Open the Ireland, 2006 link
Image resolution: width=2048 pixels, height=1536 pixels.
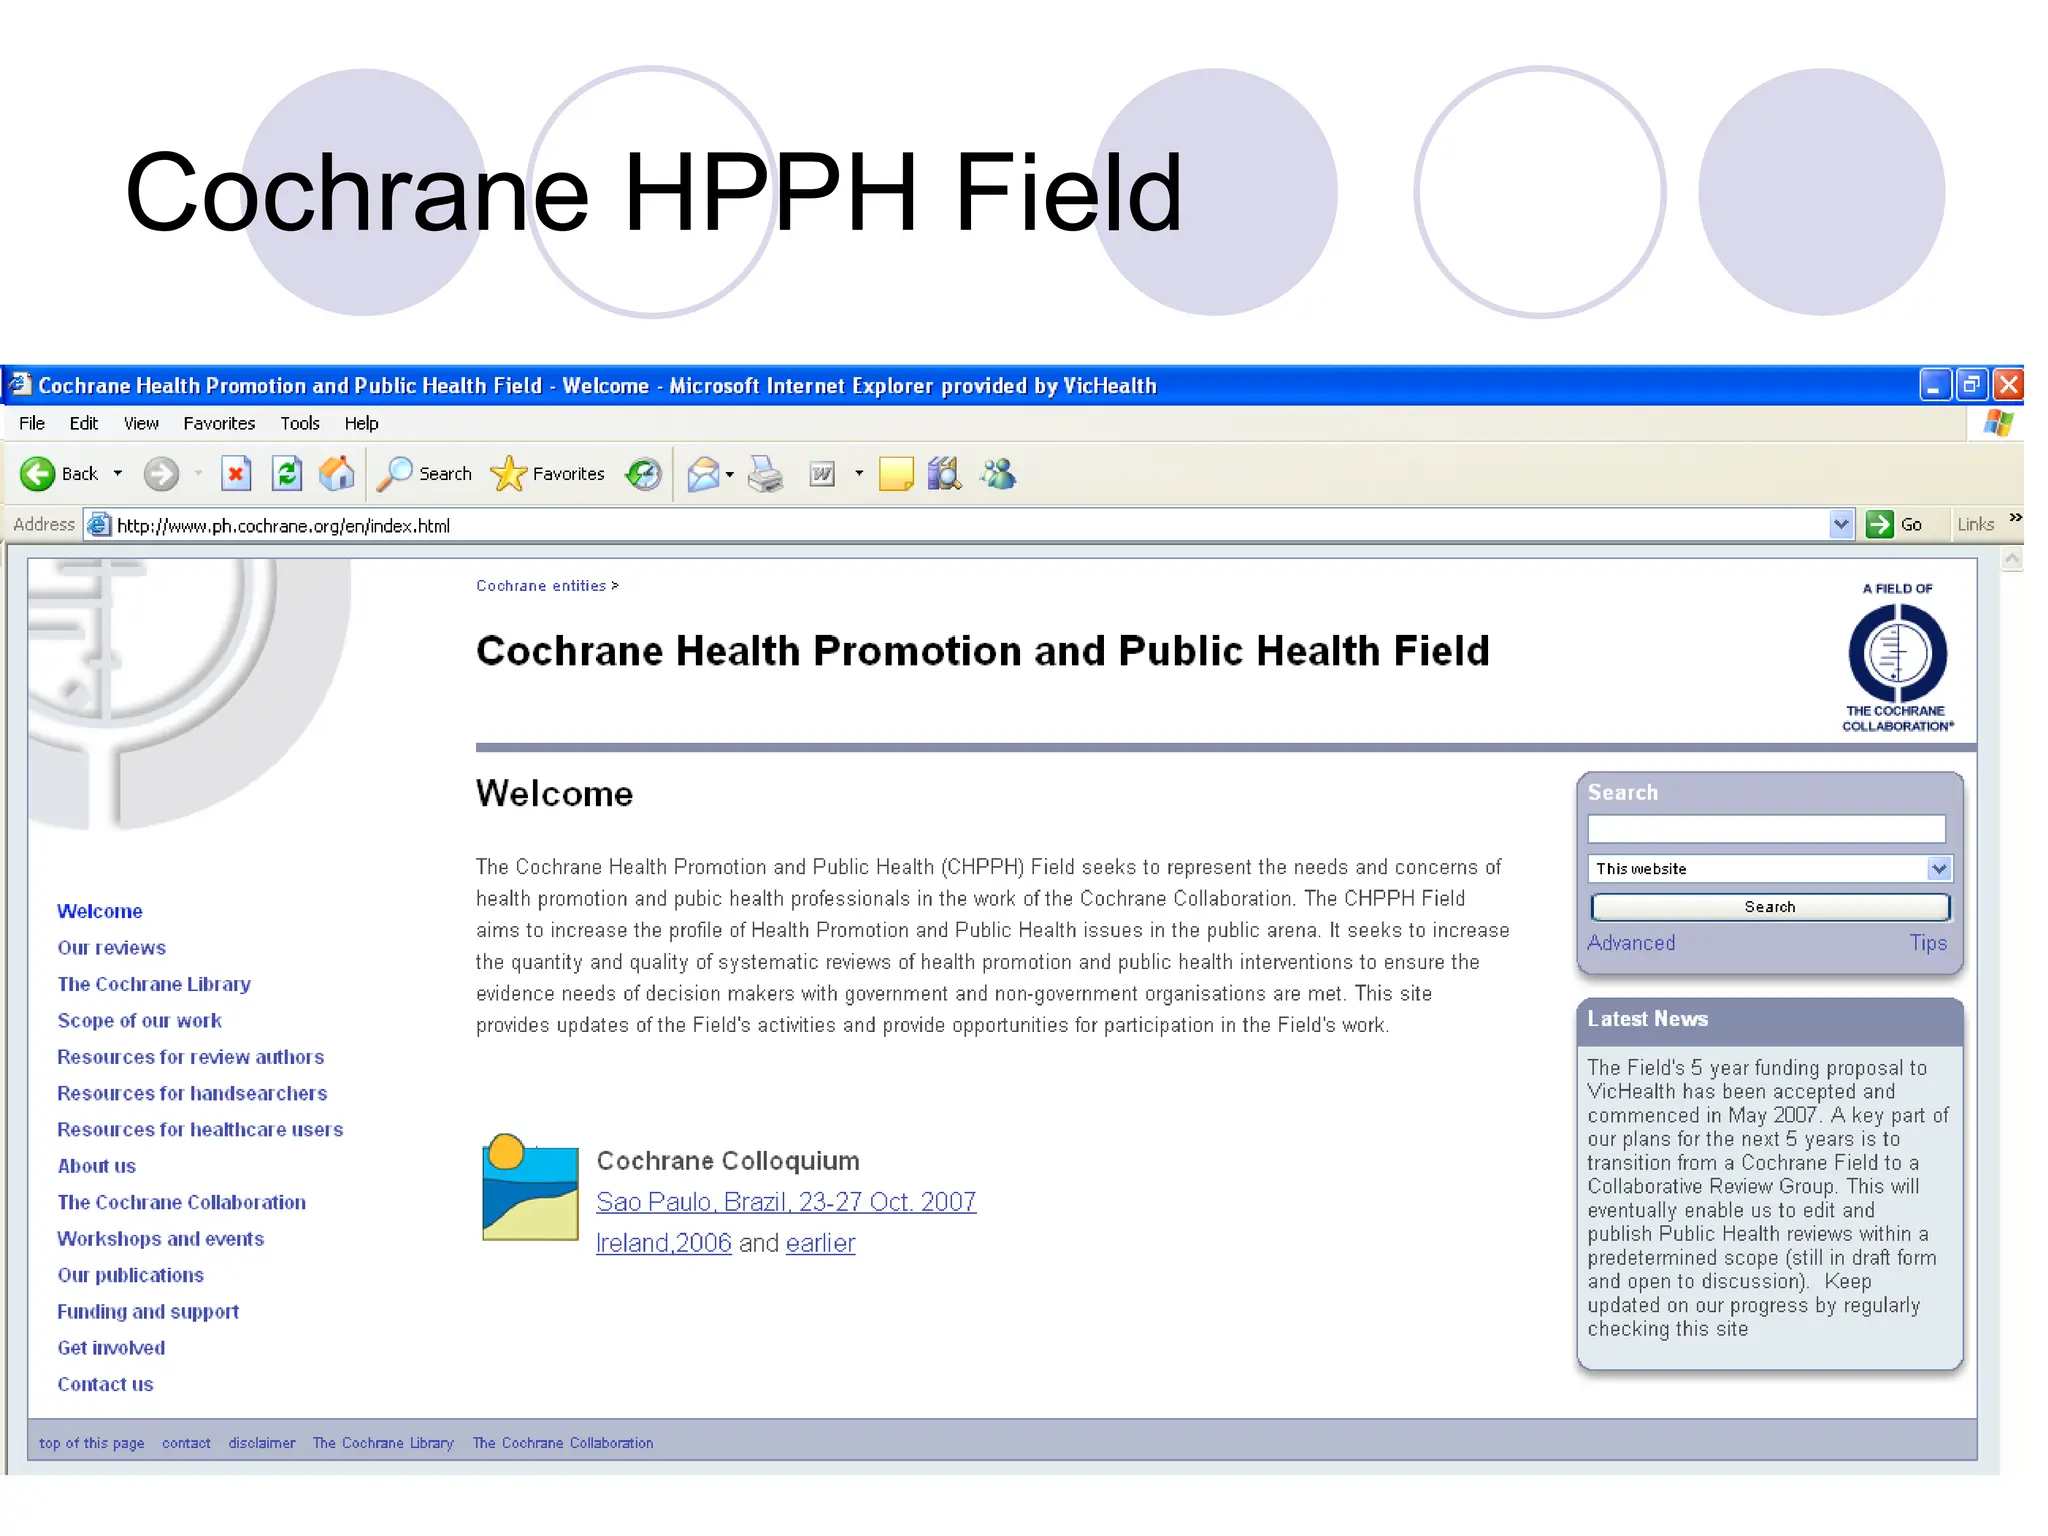pyautogui.click(x=663, y=1243)
